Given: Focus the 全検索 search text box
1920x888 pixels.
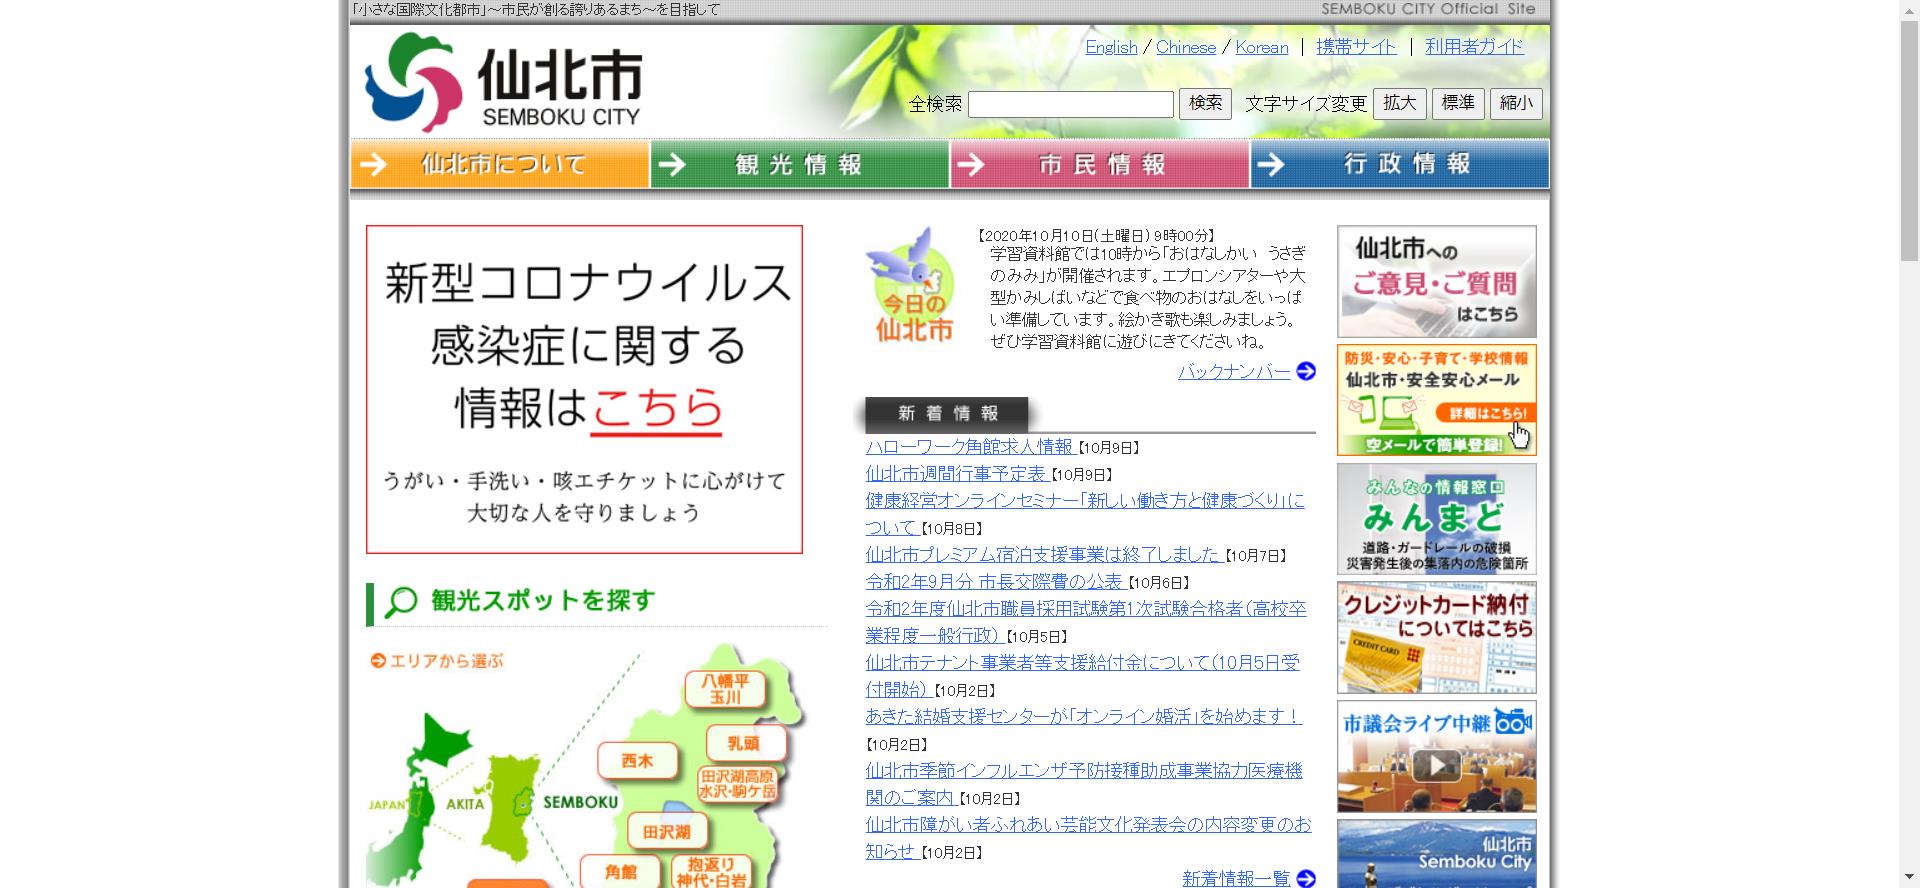Looking at the screenshot, I should [x=1070, y=104].
